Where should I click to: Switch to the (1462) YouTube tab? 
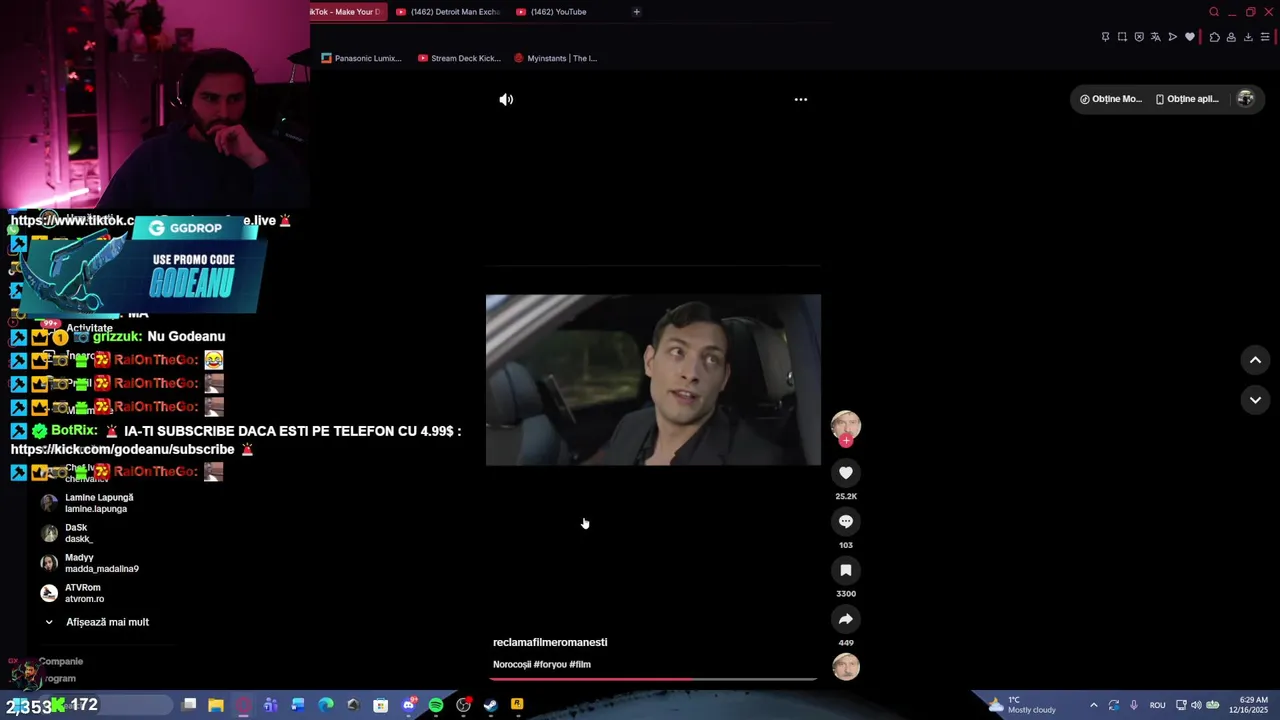pyautogui.click(x=552, y=12)
